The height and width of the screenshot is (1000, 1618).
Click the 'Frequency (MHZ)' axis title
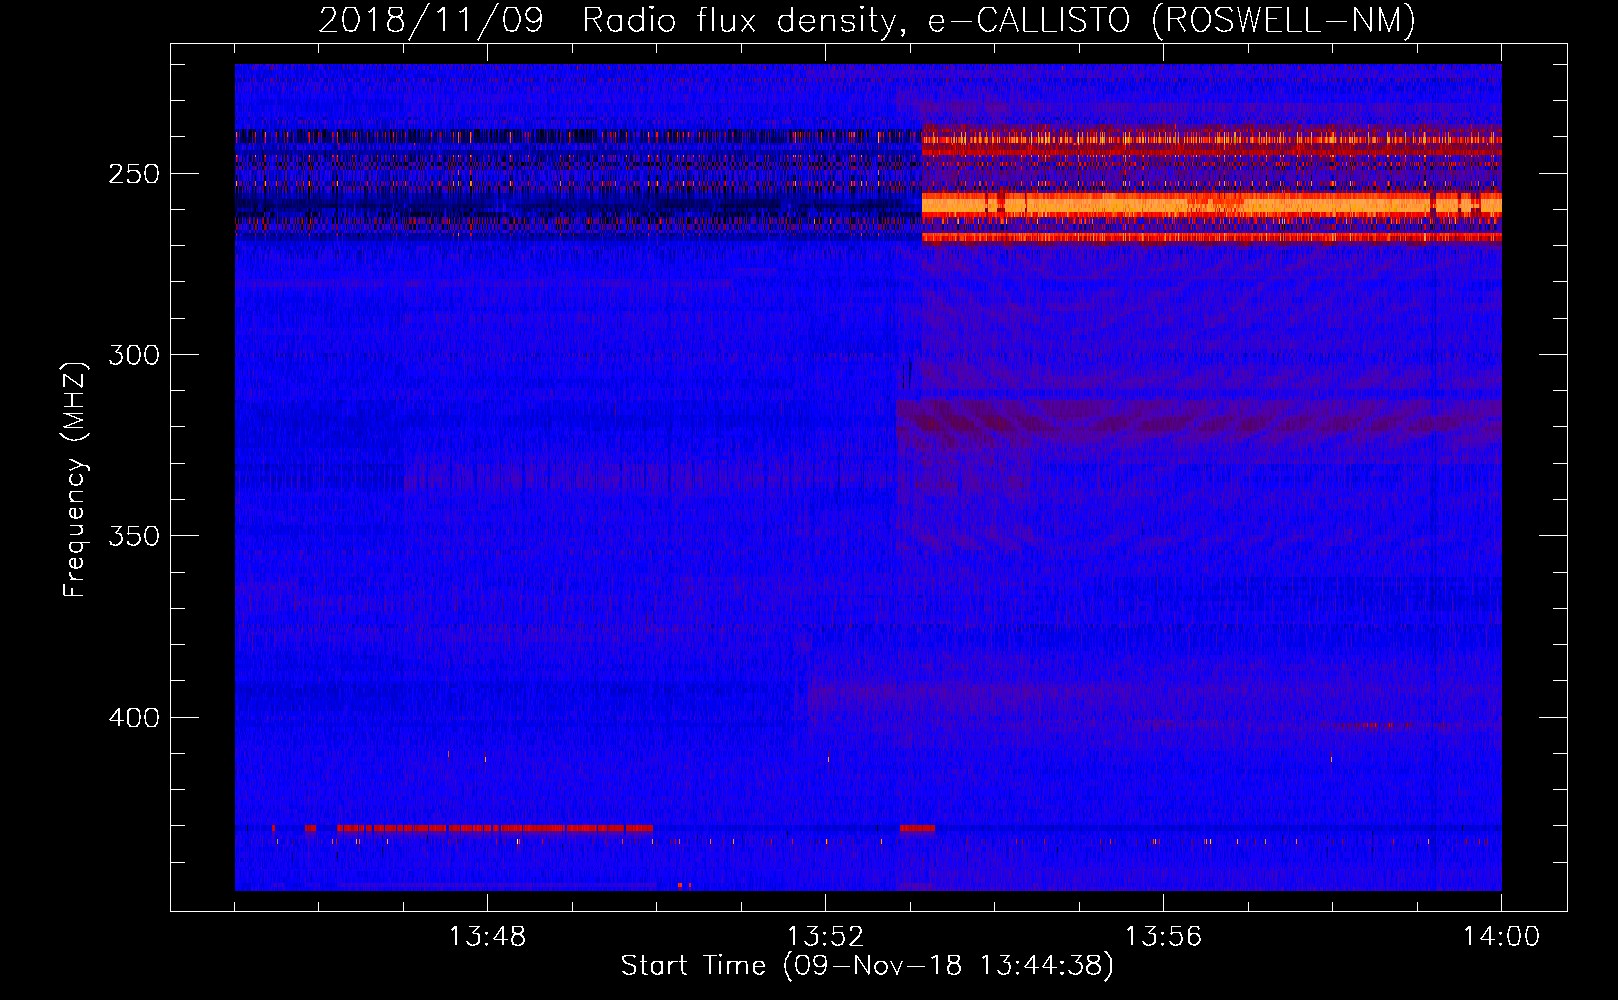tap(75, 479)
